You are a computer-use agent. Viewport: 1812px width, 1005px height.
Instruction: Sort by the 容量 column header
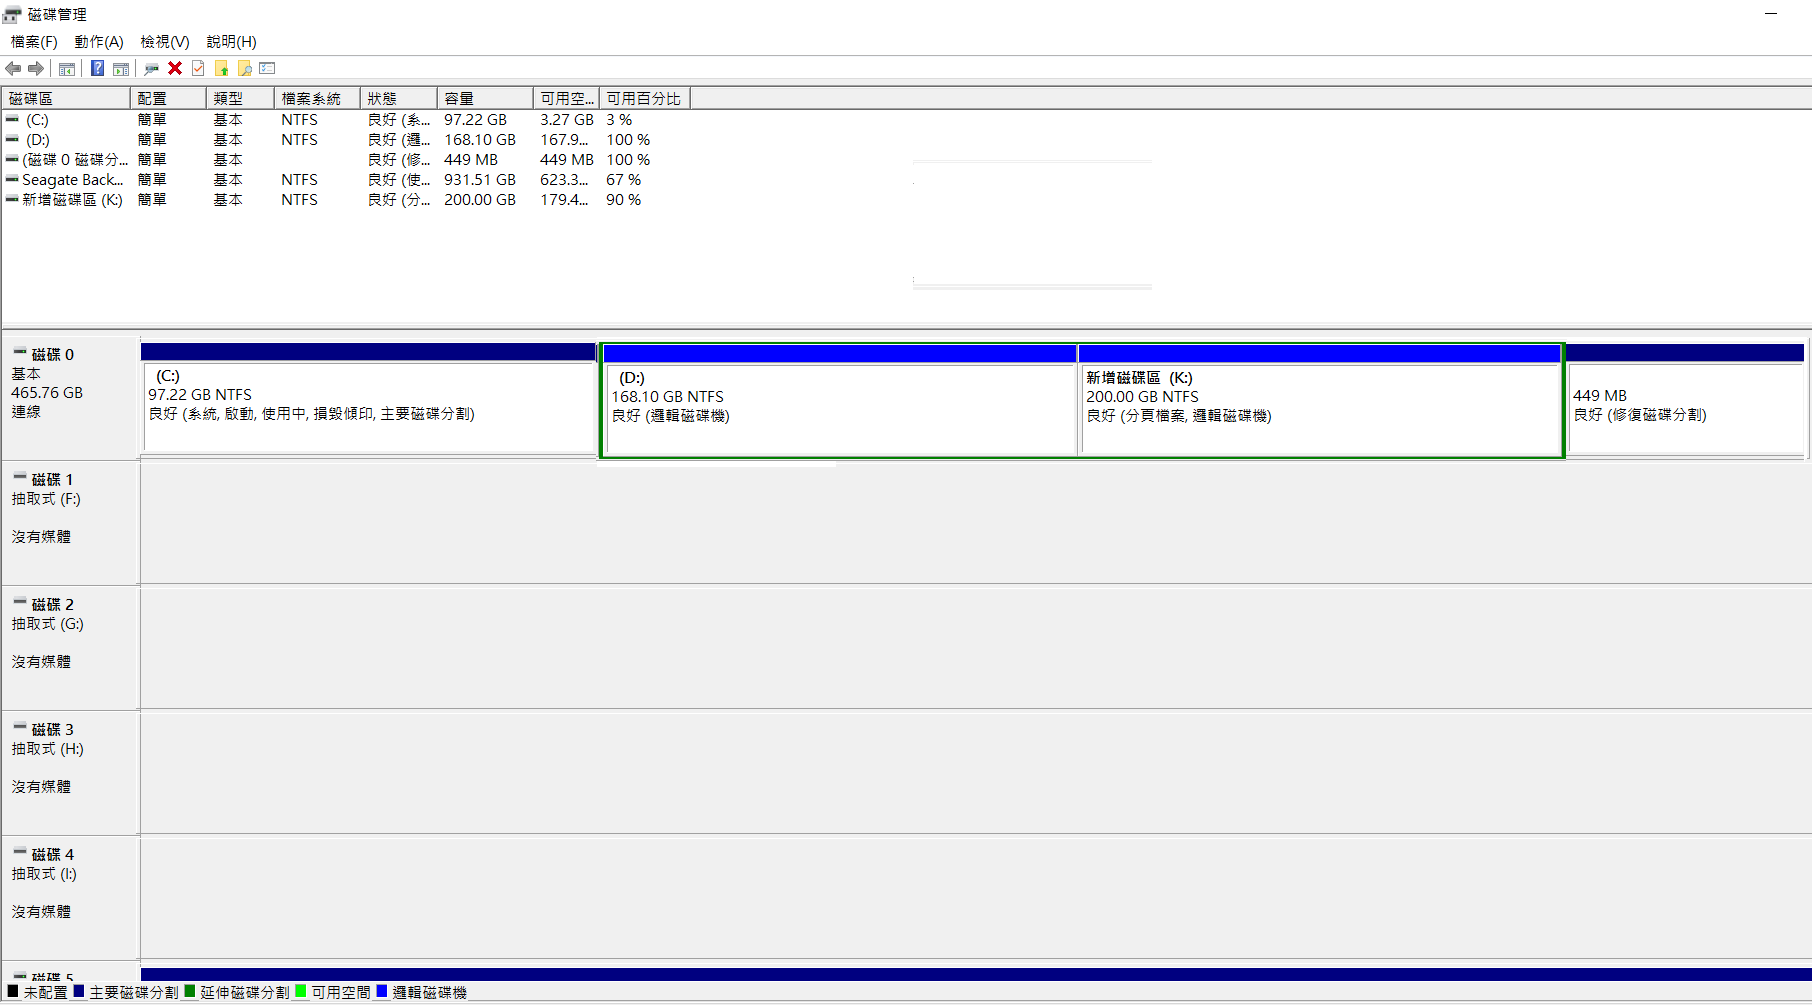tap(485, 98)
